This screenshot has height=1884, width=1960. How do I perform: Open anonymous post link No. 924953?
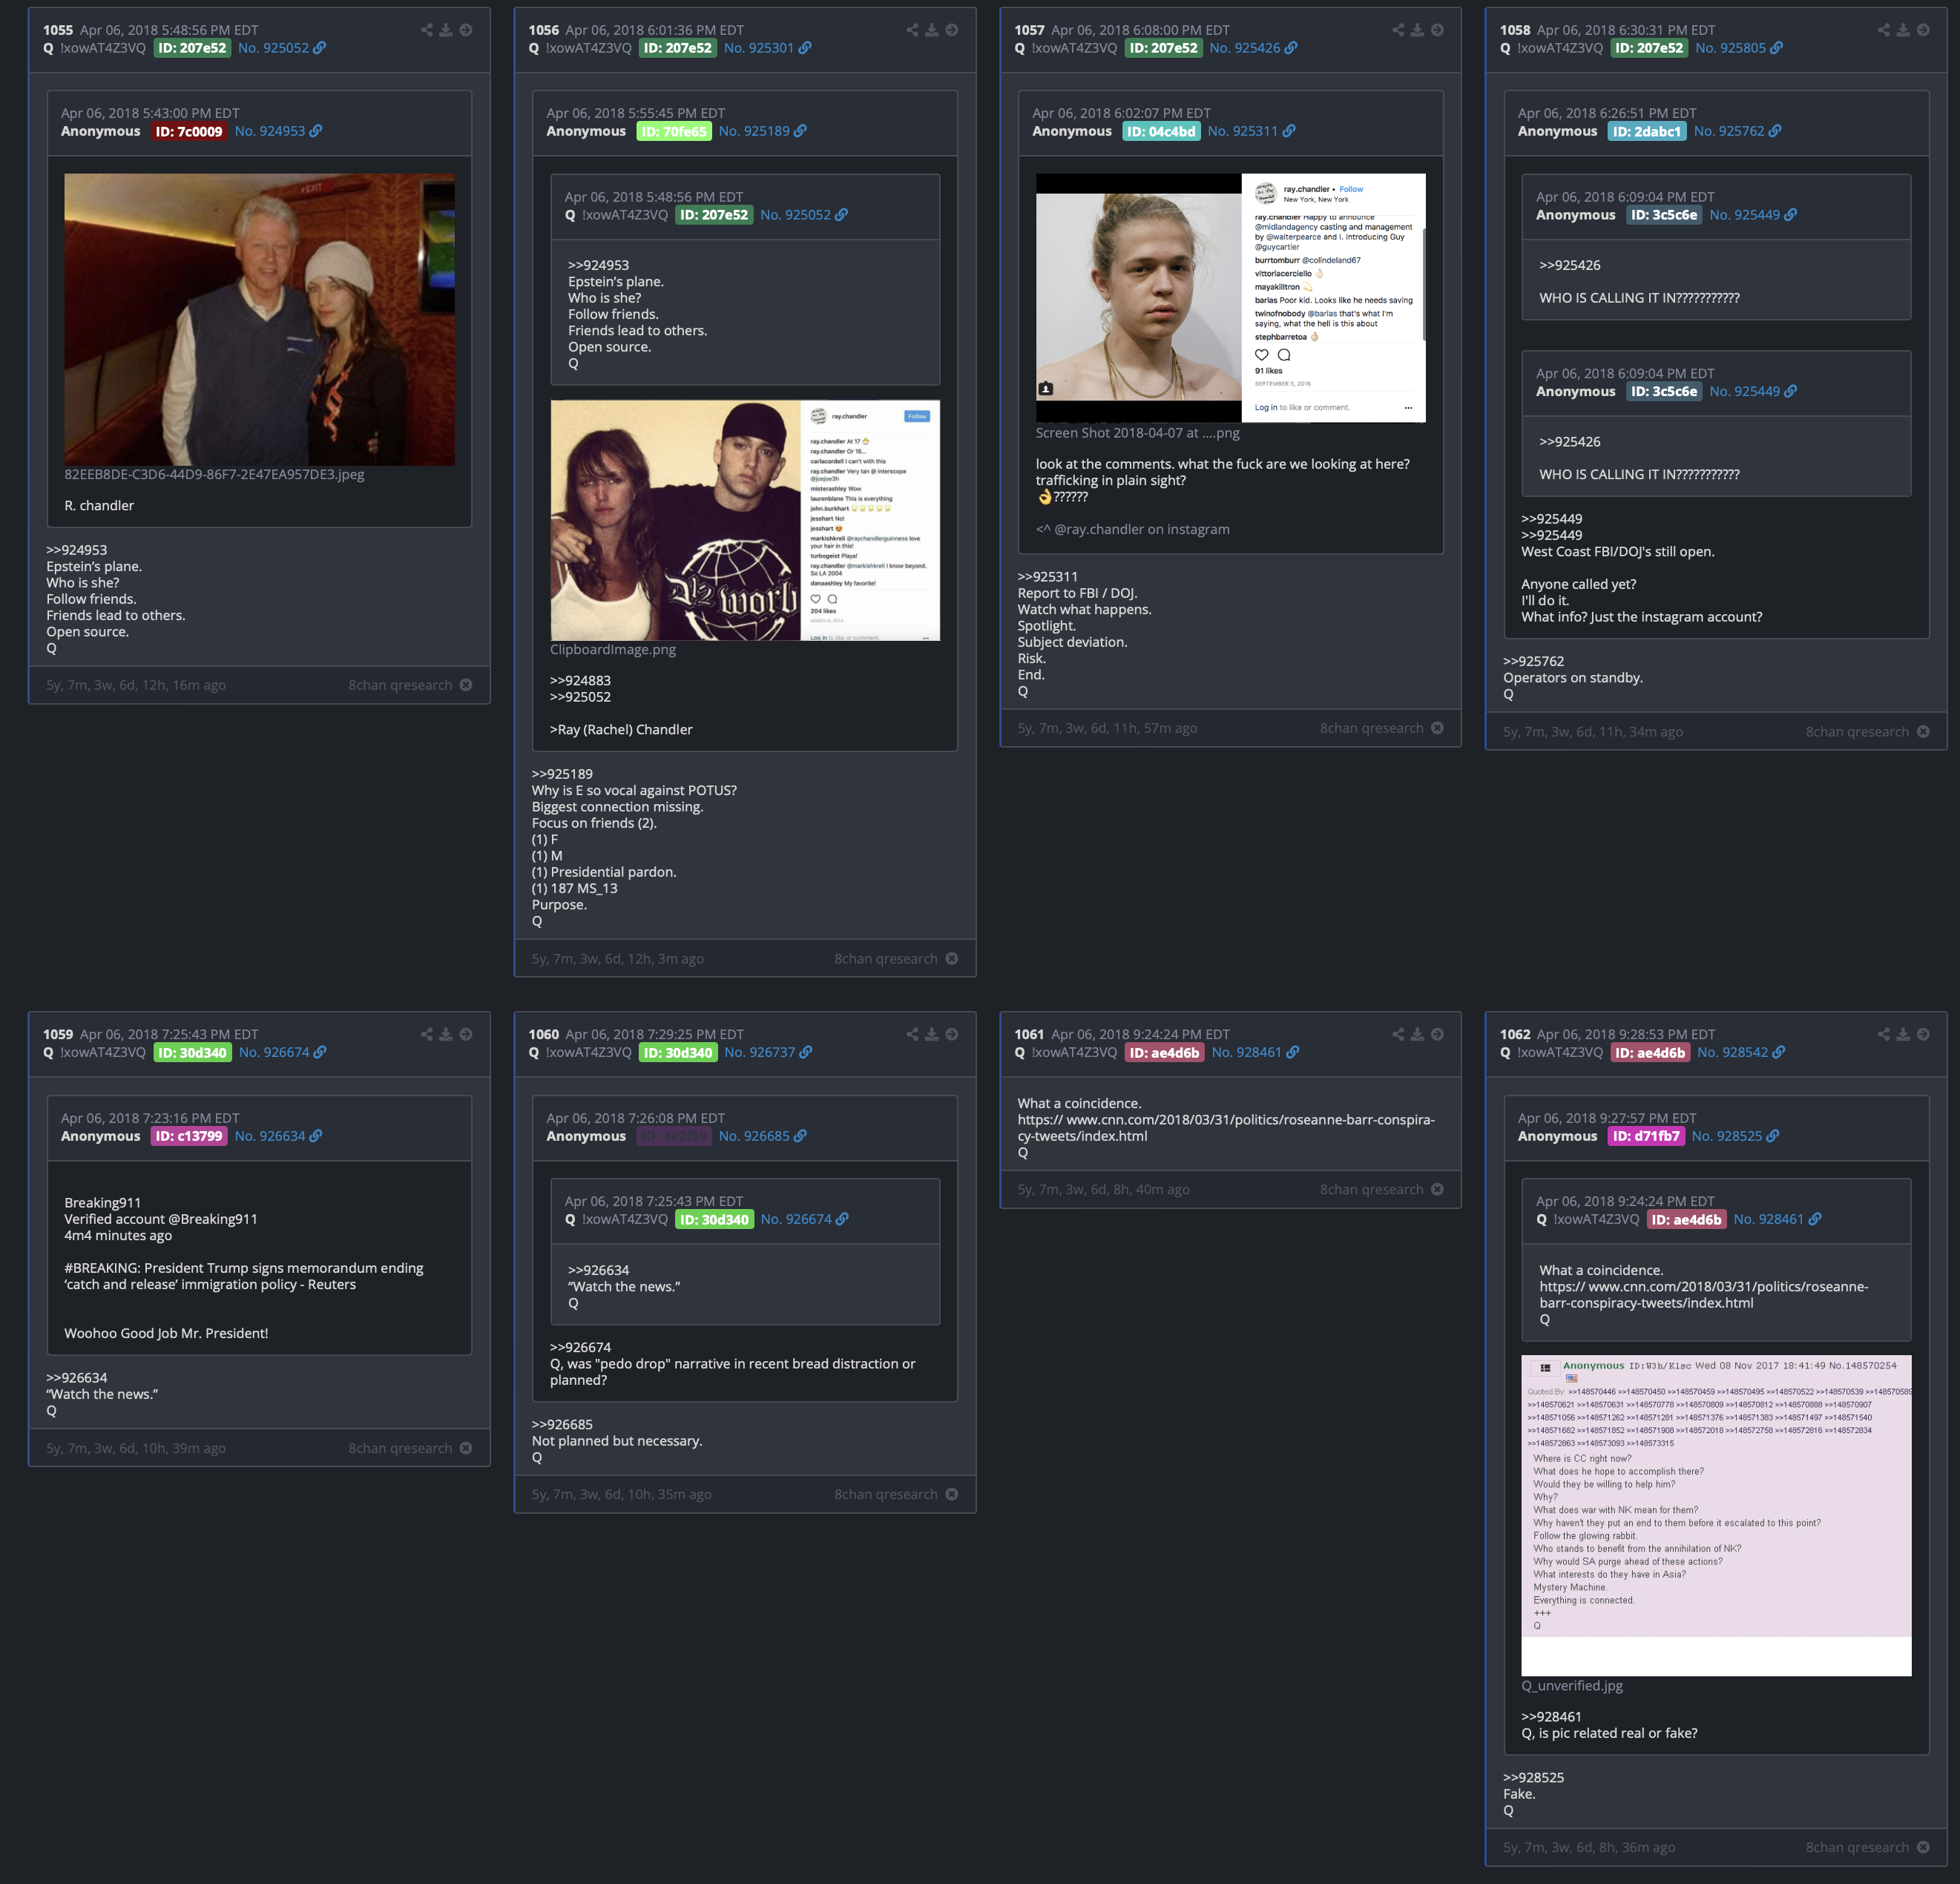point(270,131)
